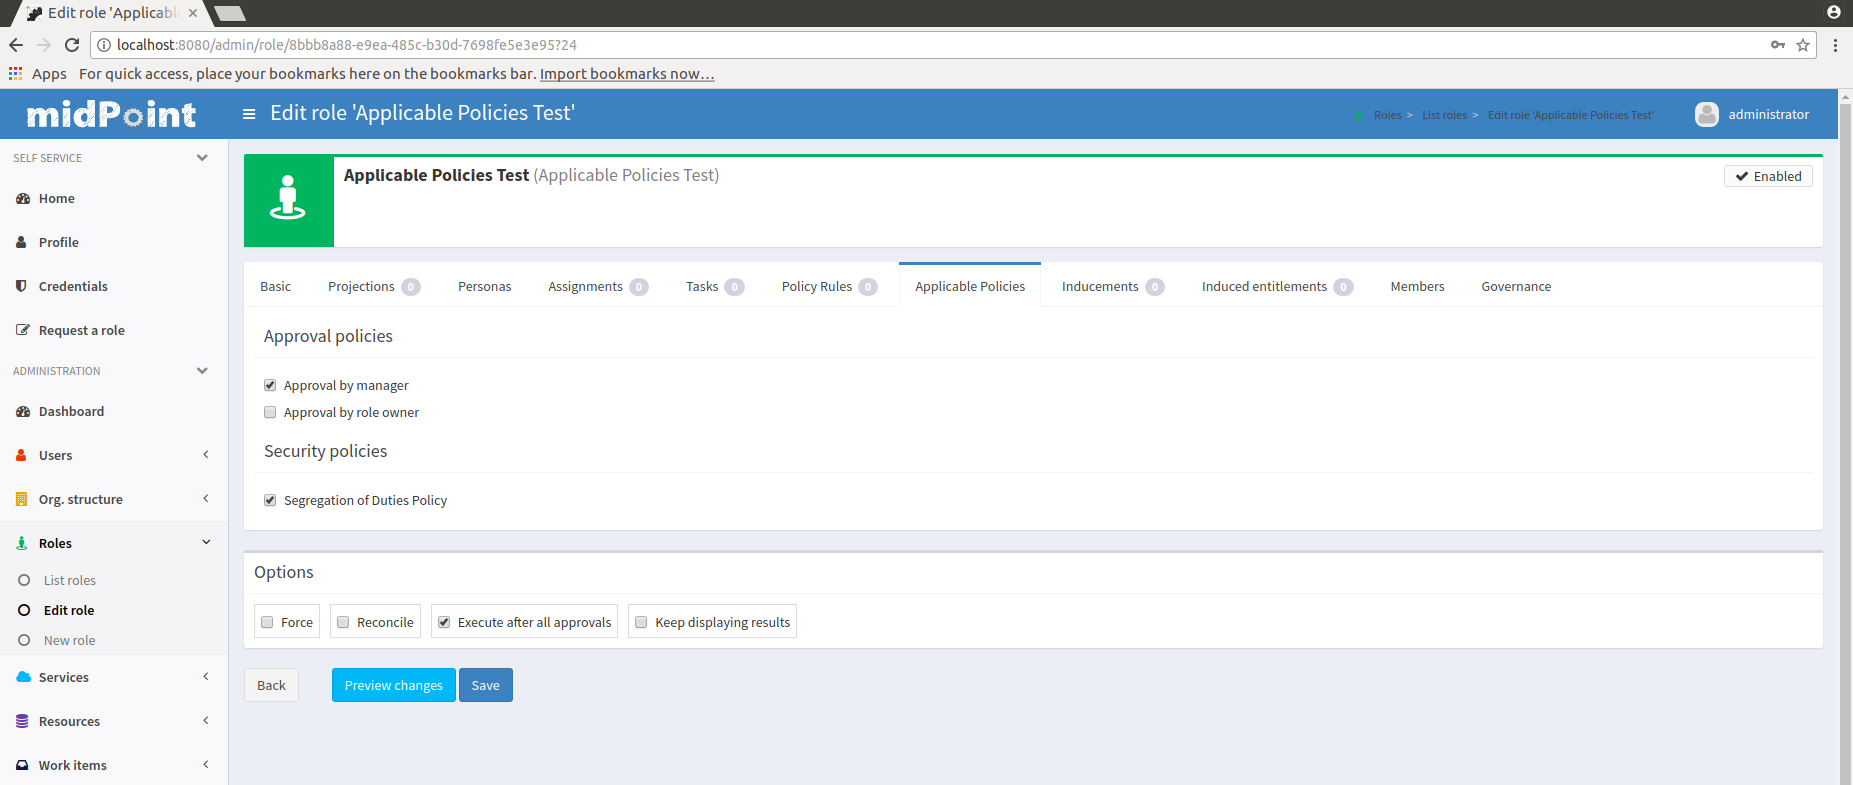Click the browser reload icon

coord(72,45)
